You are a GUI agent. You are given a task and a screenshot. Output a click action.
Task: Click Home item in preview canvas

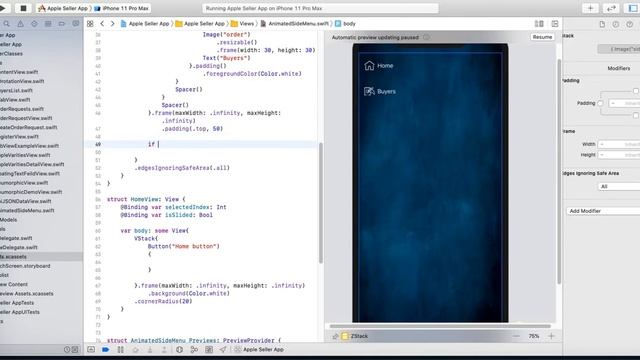379,65
